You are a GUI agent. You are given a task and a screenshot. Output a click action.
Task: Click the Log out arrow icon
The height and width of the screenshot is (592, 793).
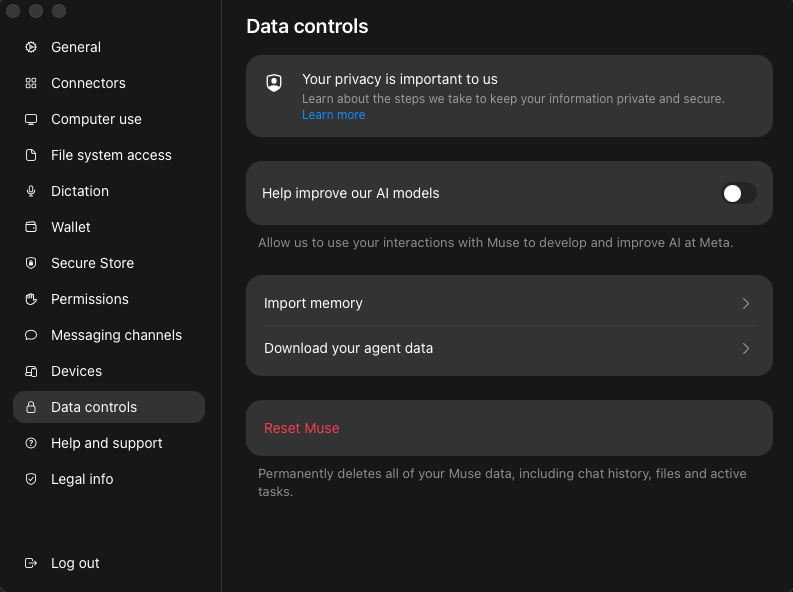click(x=31, y=563)
